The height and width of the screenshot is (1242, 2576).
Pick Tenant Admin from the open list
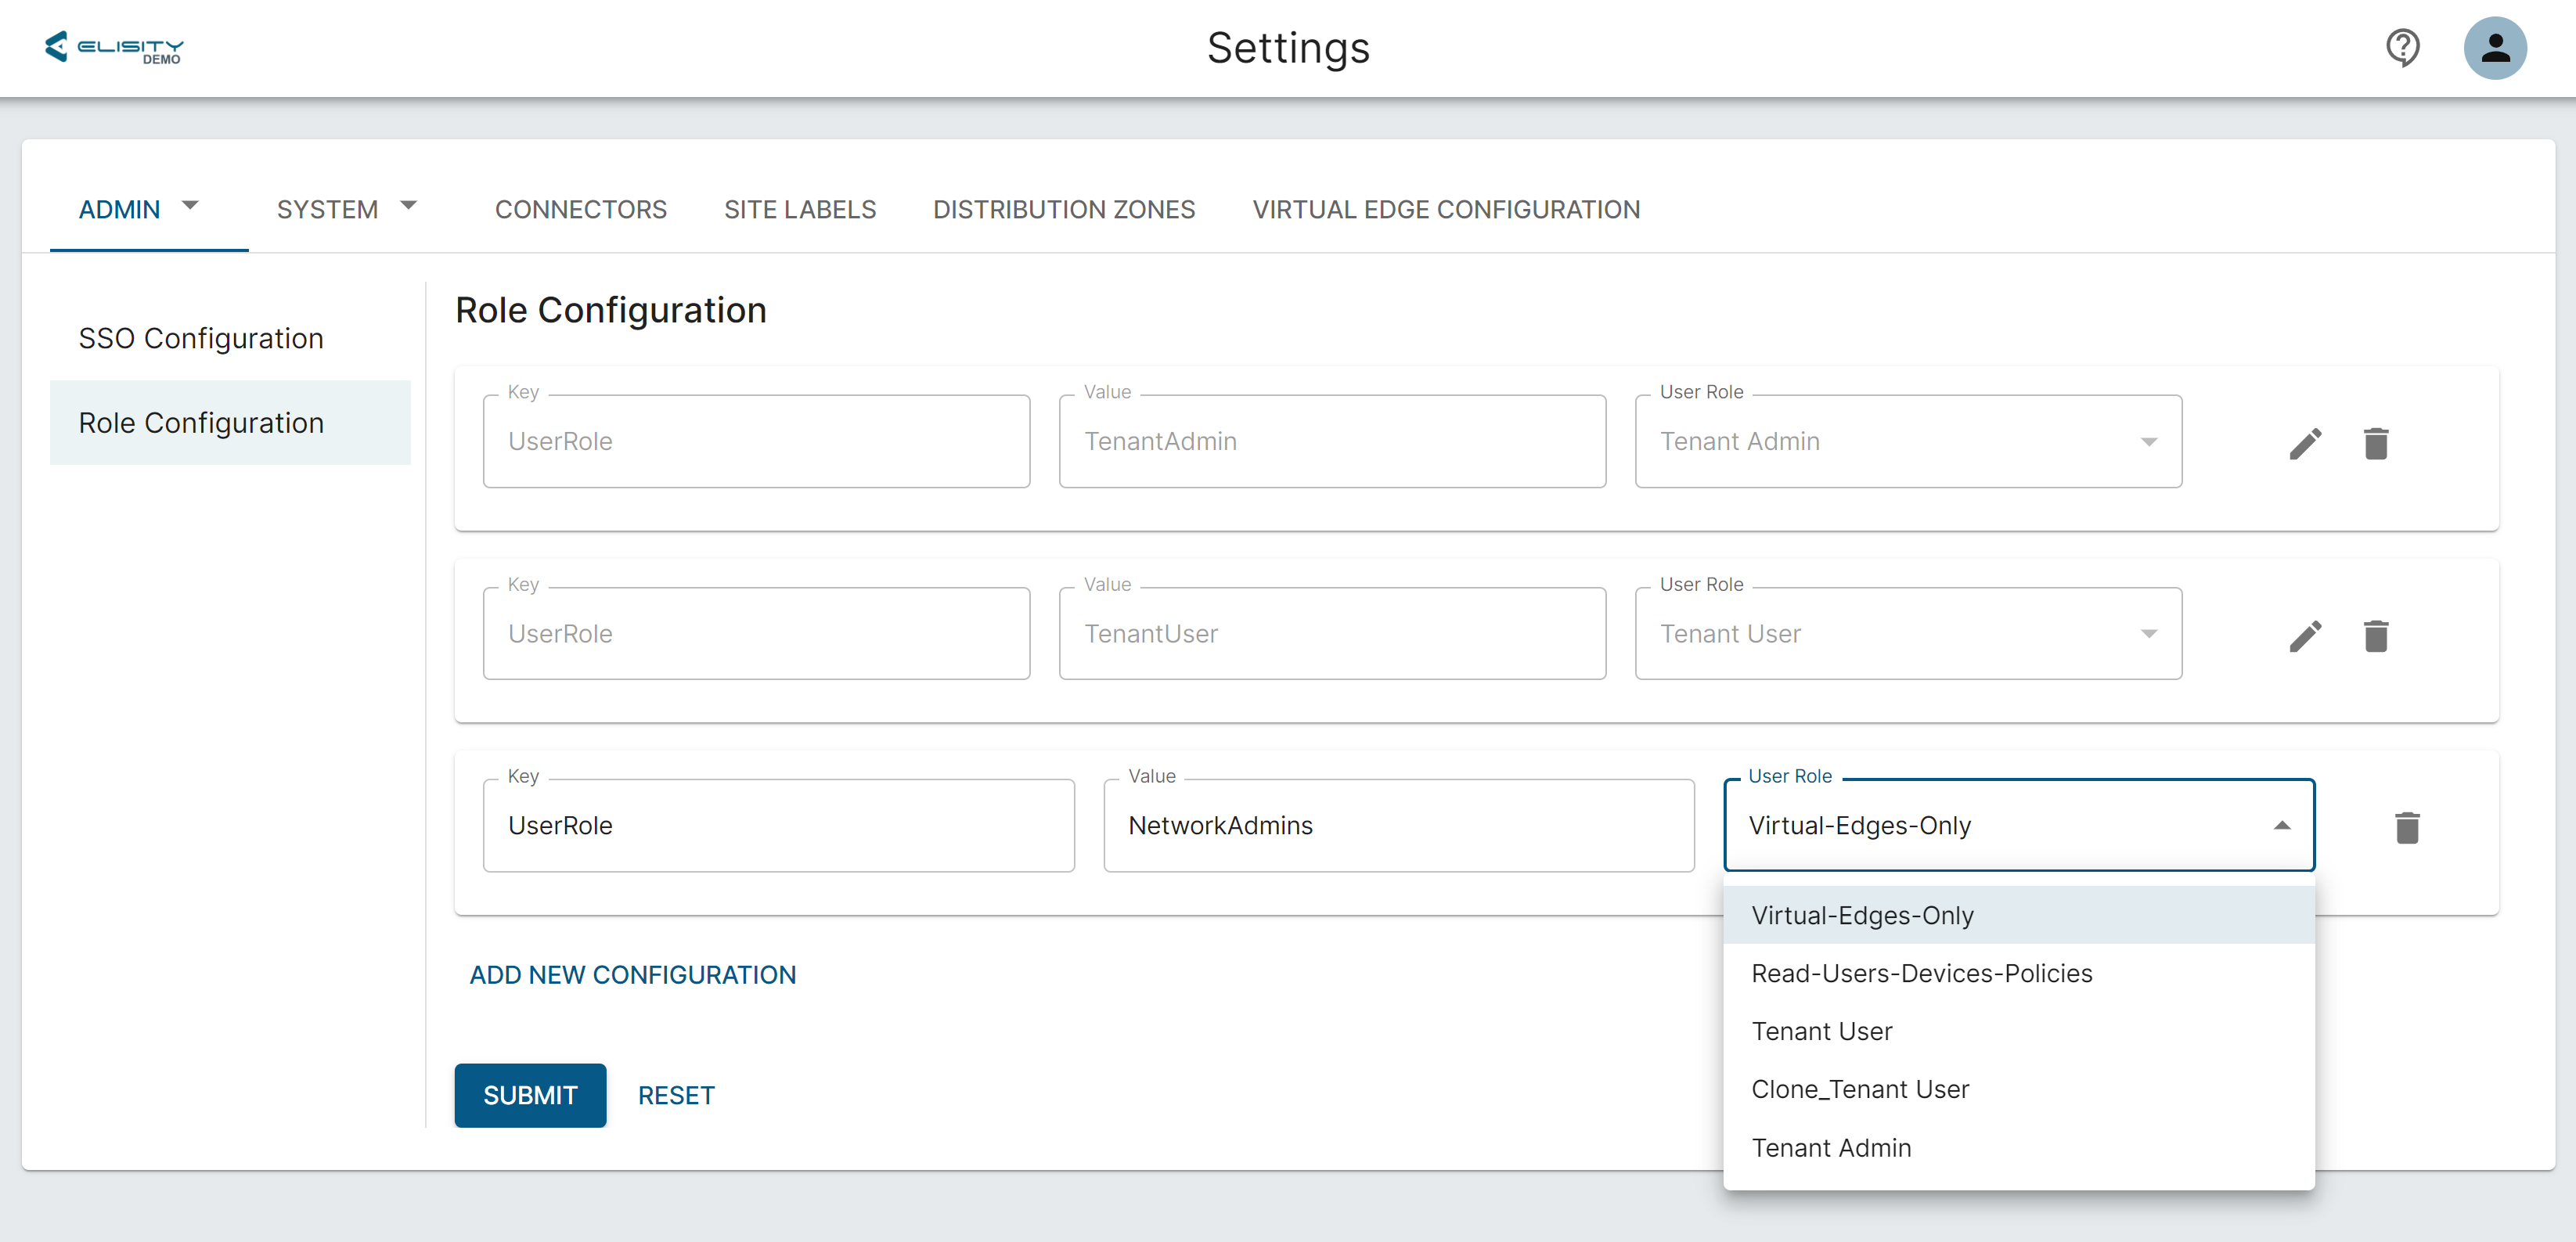[1831, 1148]
